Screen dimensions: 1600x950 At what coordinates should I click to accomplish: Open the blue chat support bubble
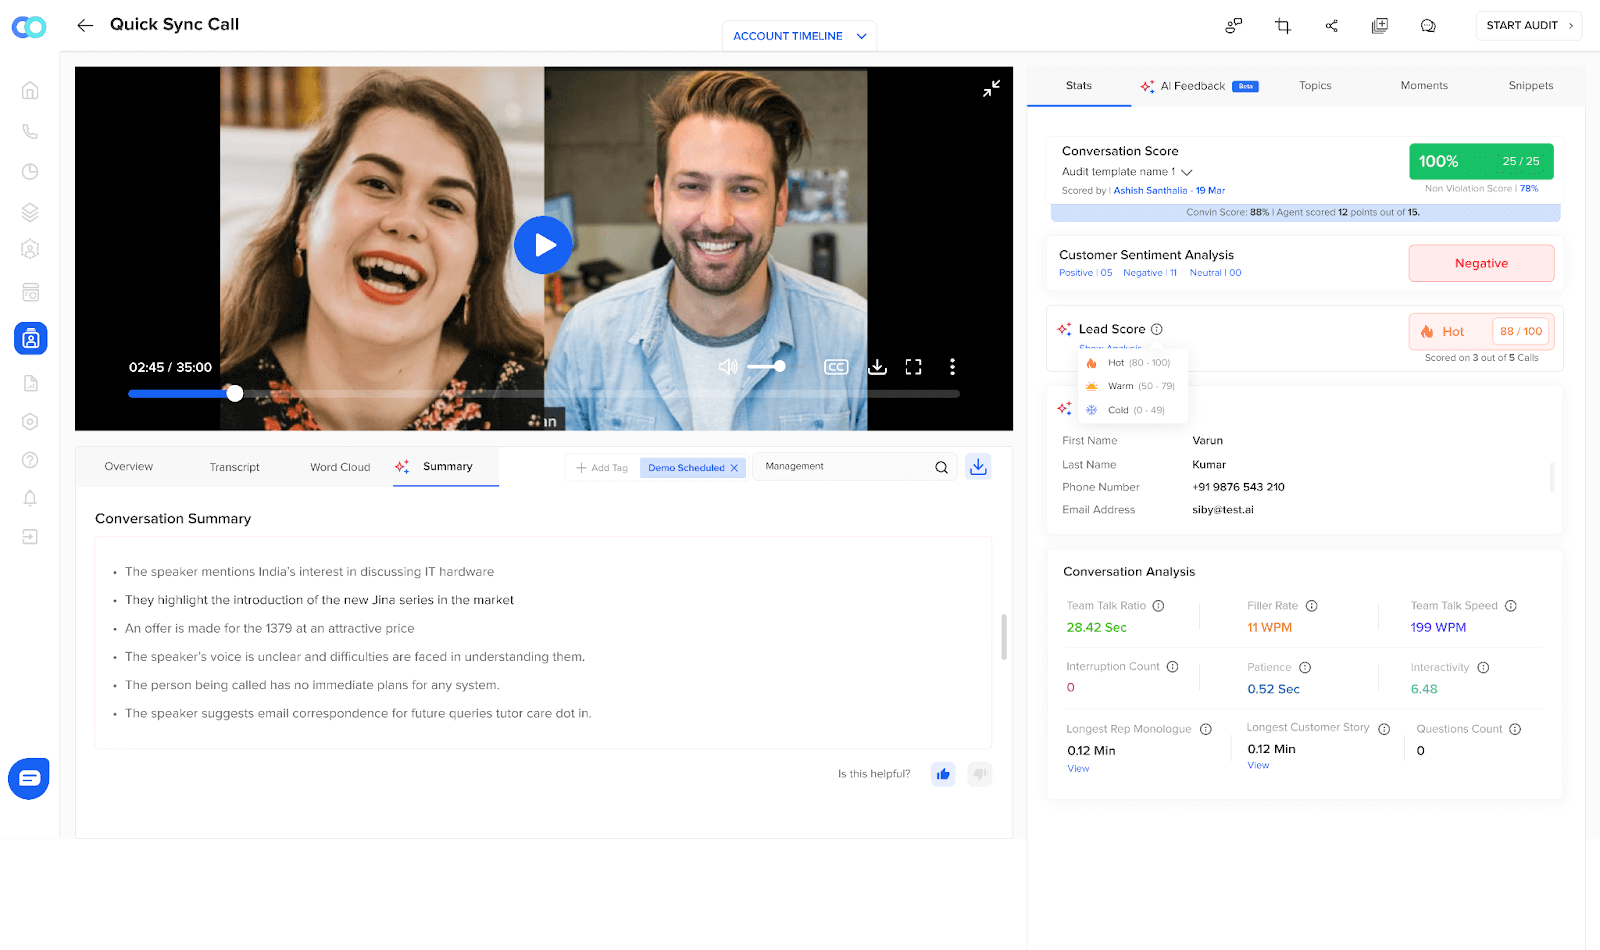(x=29, y=778)
